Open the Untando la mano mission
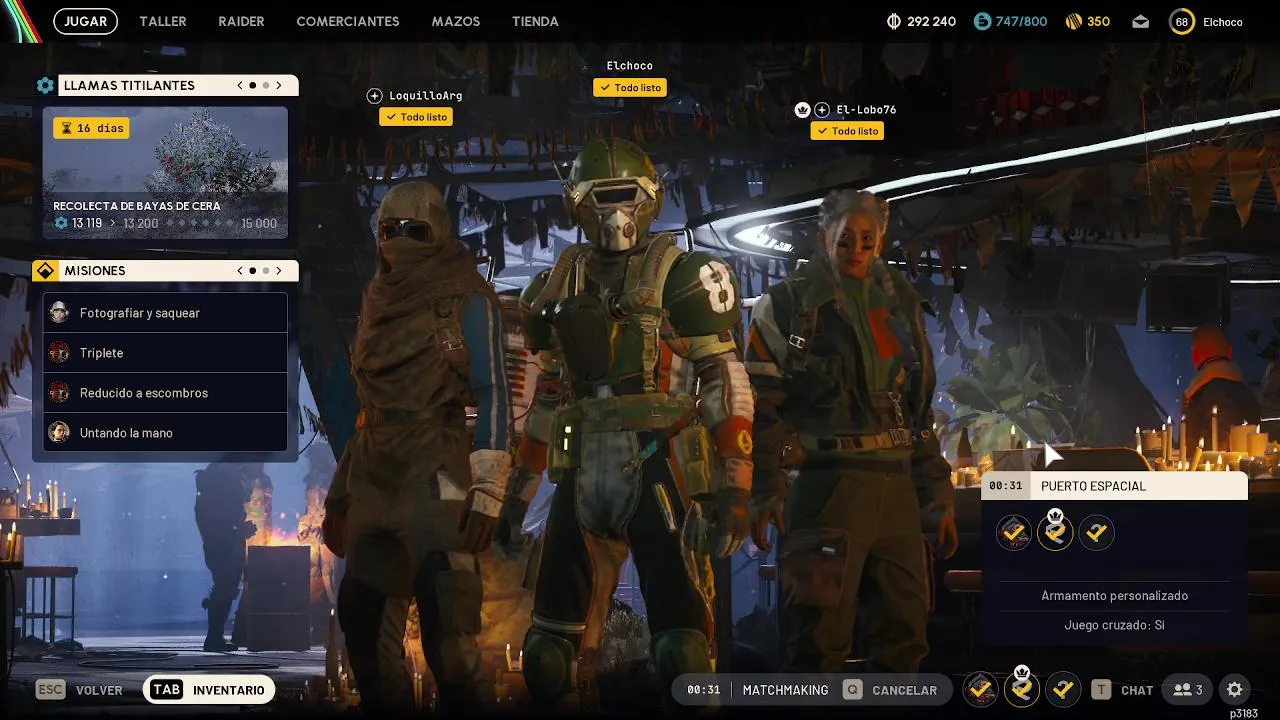 coord(165,433)
